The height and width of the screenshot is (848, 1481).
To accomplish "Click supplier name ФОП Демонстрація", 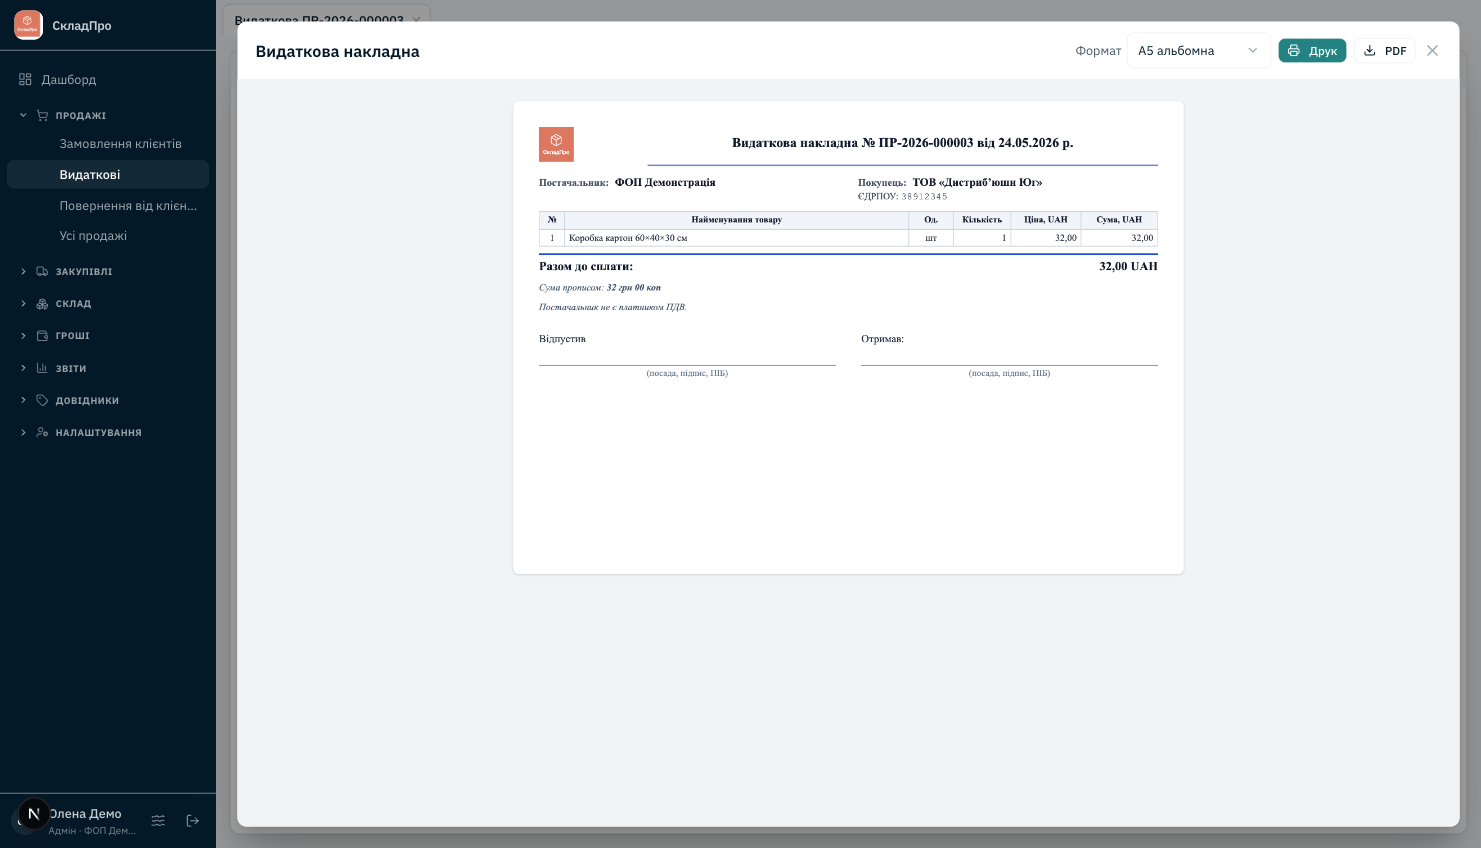I will coord(665,182).
